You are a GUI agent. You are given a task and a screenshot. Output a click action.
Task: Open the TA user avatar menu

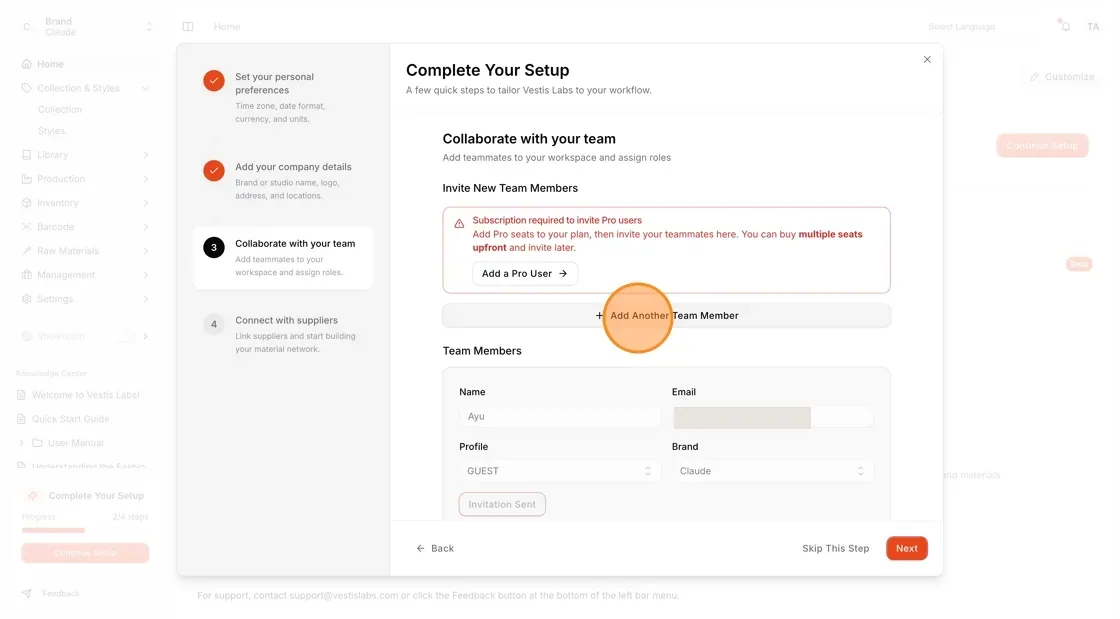coord(1093,27)
